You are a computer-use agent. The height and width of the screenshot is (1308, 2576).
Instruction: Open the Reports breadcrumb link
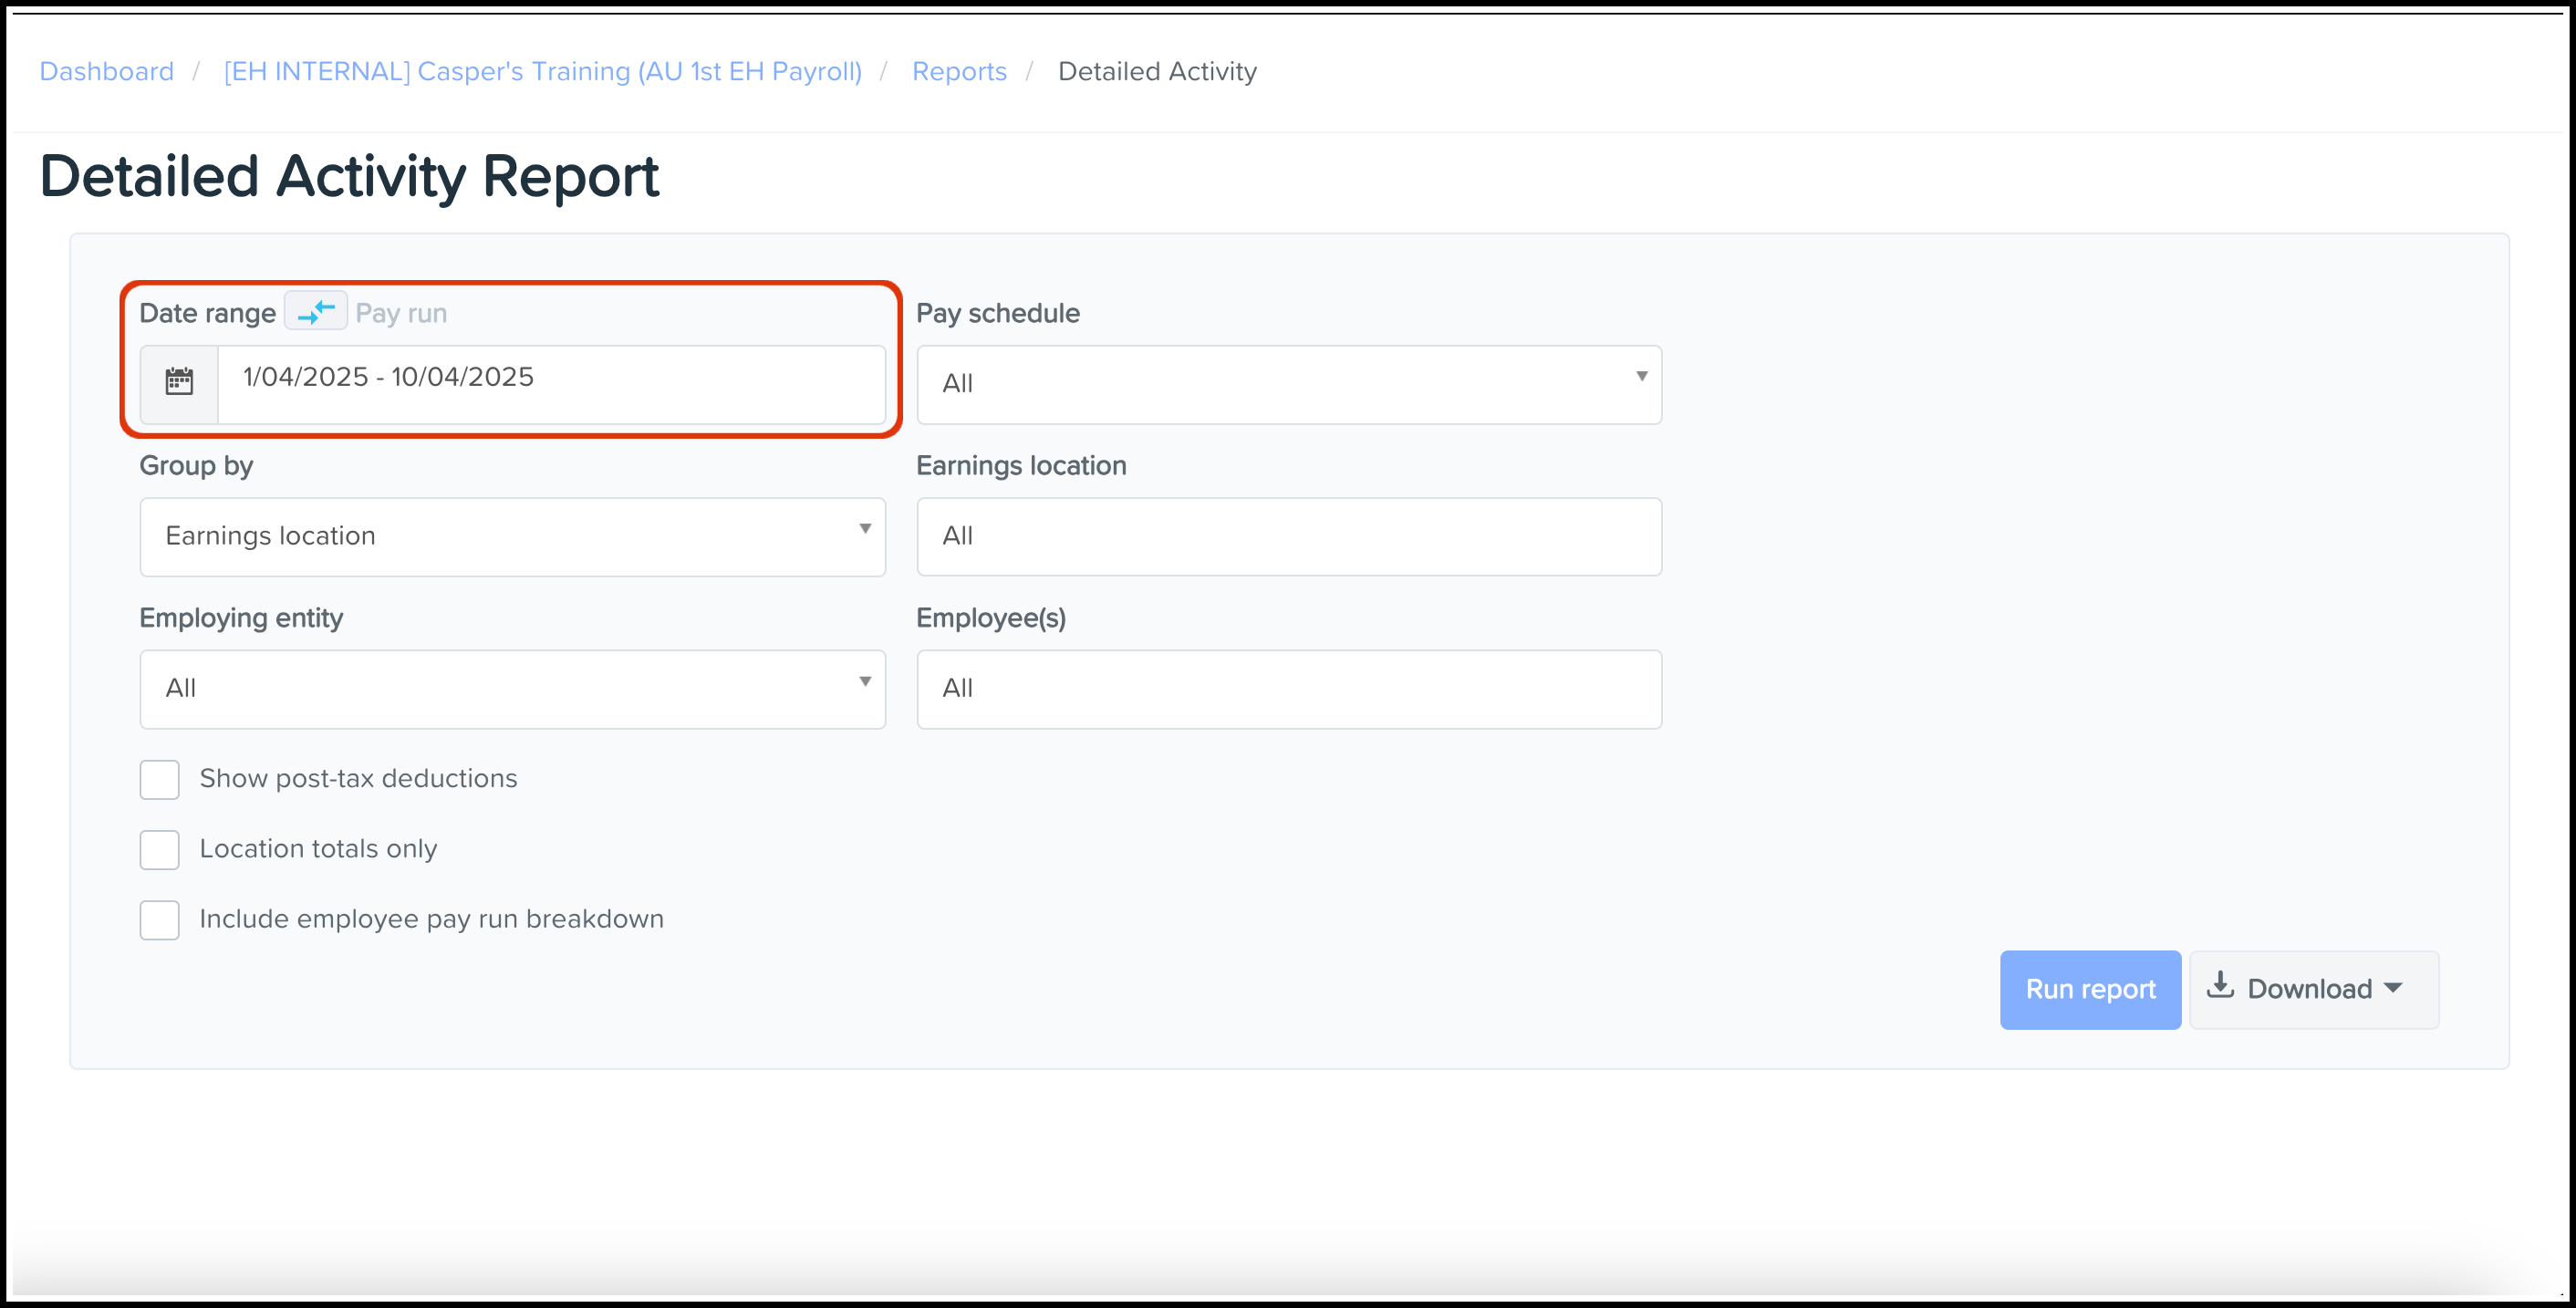[959, 71]
